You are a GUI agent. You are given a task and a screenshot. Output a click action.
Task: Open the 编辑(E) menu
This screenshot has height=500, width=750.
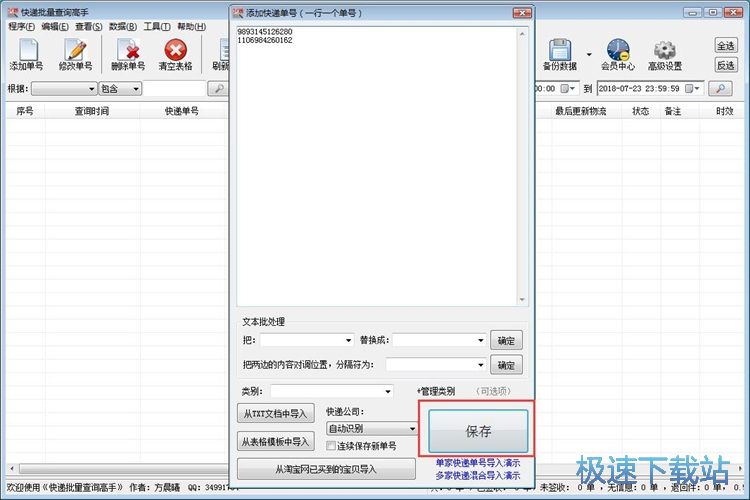55,27
